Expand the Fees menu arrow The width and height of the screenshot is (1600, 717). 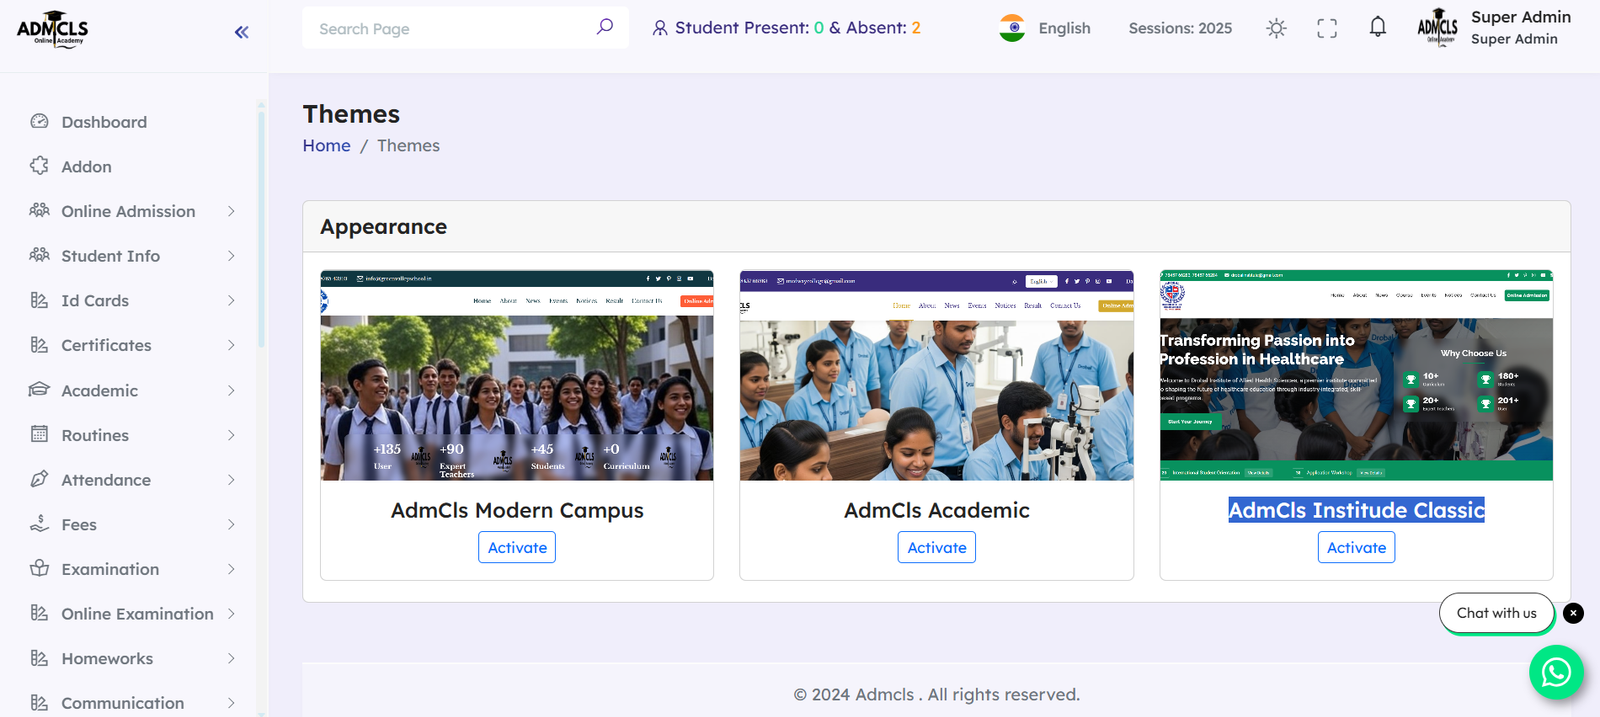(x=231, y=524)
